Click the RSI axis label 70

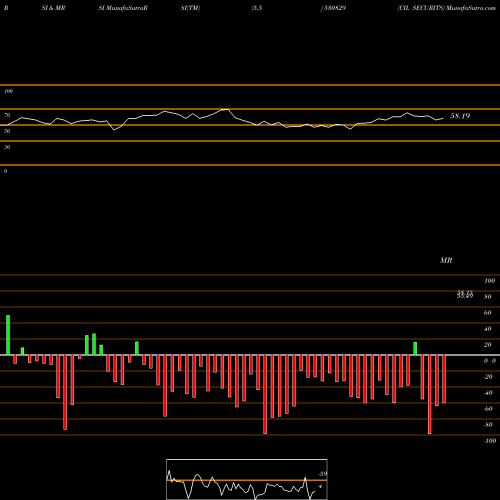[7, 115]
